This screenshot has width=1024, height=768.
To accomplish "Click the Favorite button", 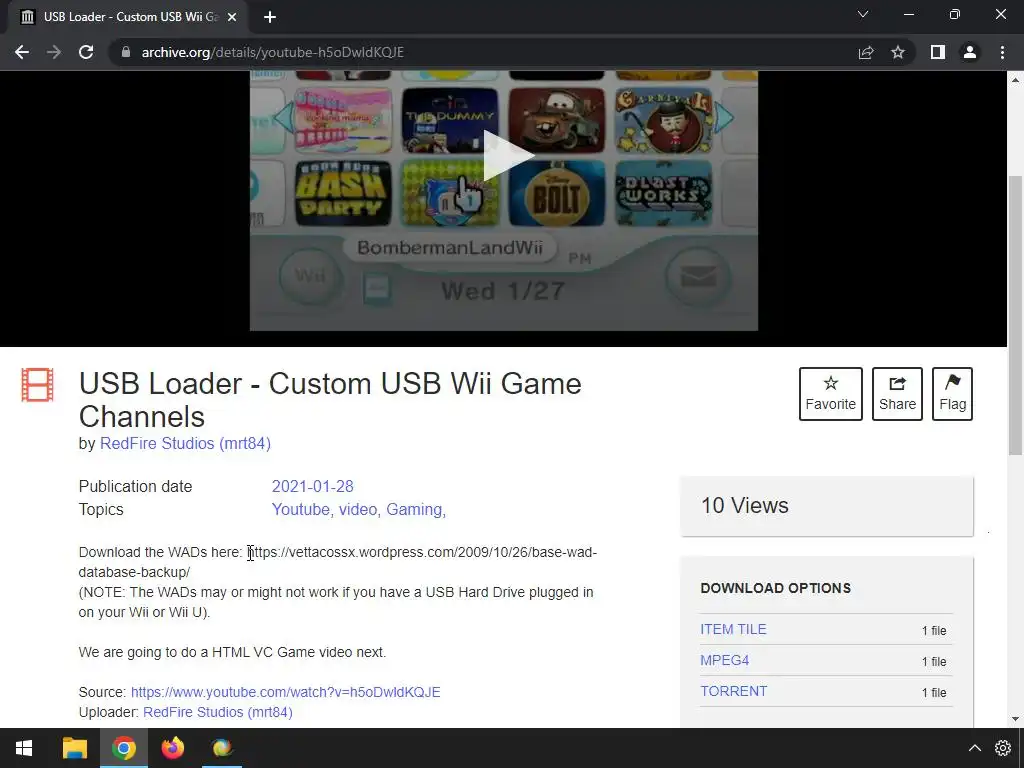I will 831,394.
